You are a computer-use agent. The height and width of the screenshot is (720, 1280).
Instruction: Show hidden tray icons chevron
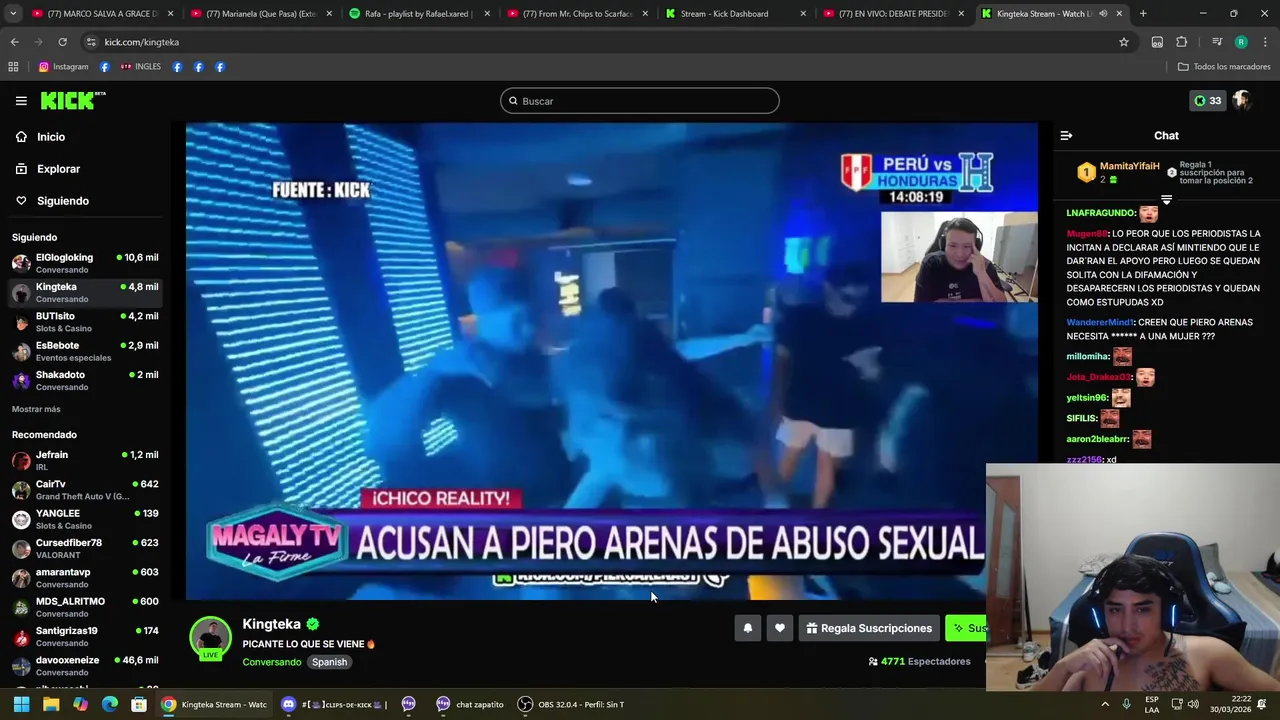point(1105,704)
